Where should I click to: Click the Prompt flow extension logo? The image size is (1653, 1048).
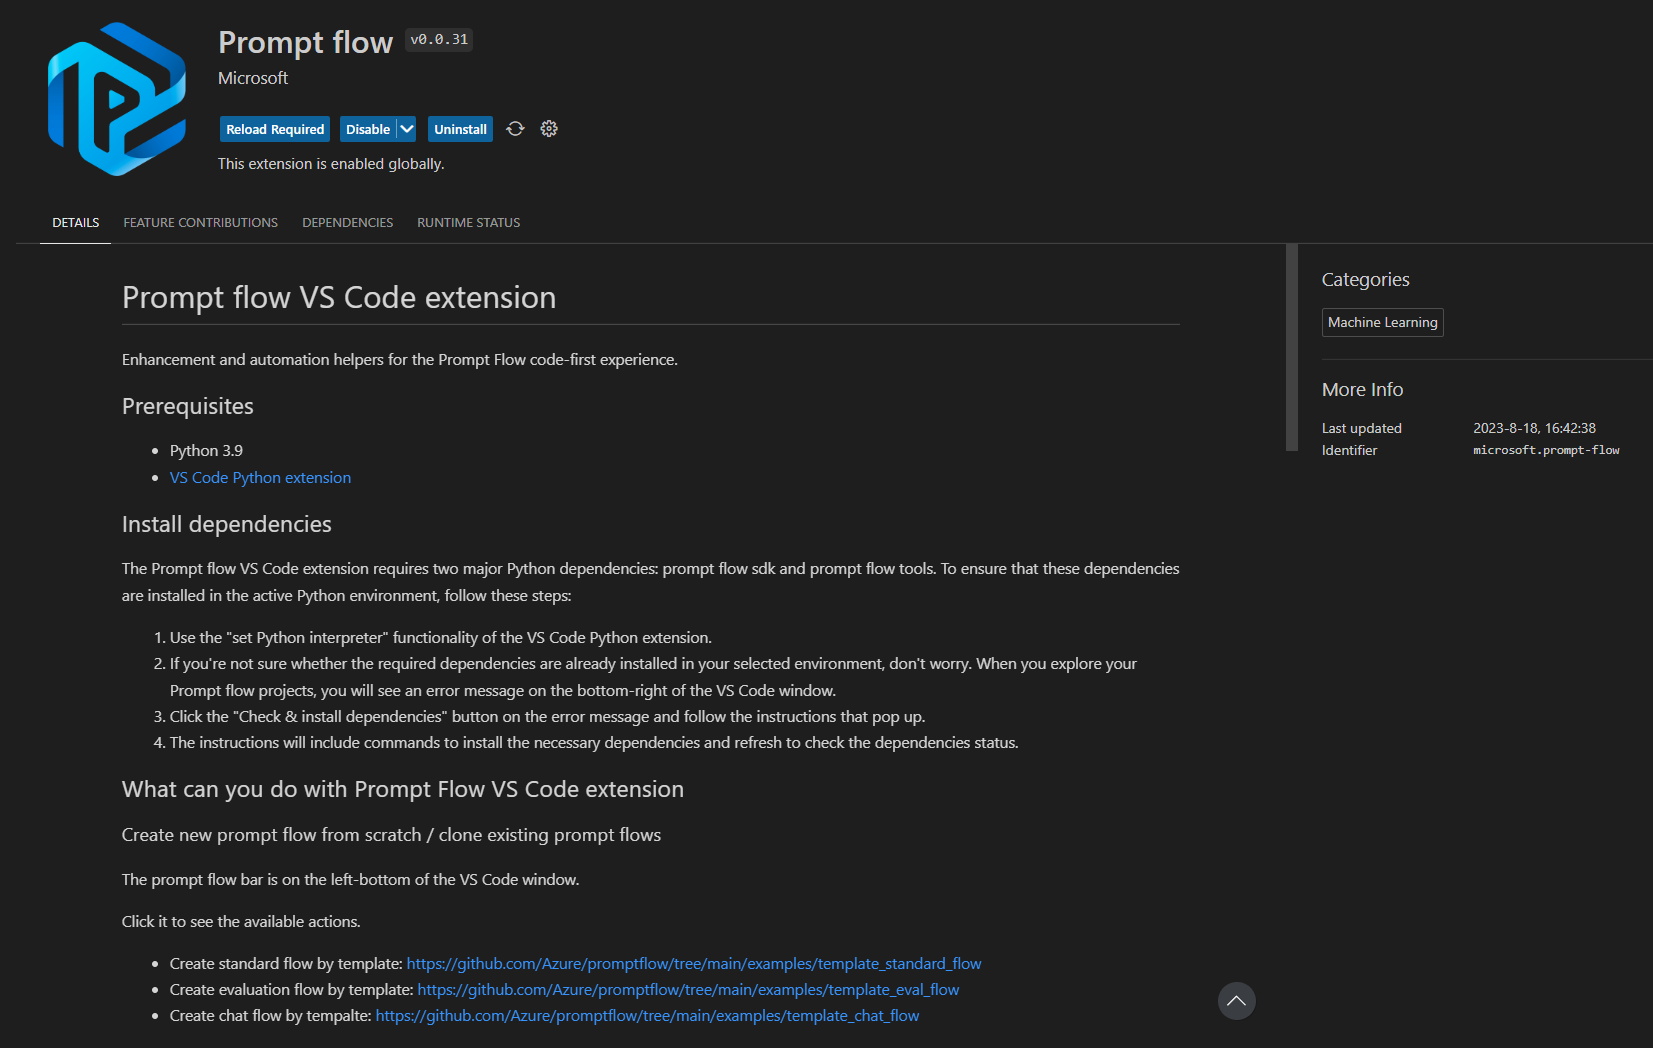pos(117,99)
